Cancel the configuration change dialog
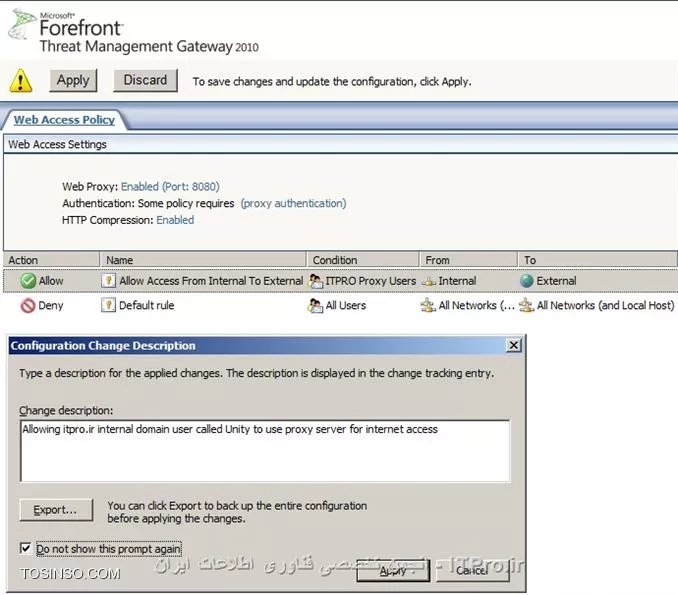The height and width of the screenshot is (595, 678). tap(472, 571)
